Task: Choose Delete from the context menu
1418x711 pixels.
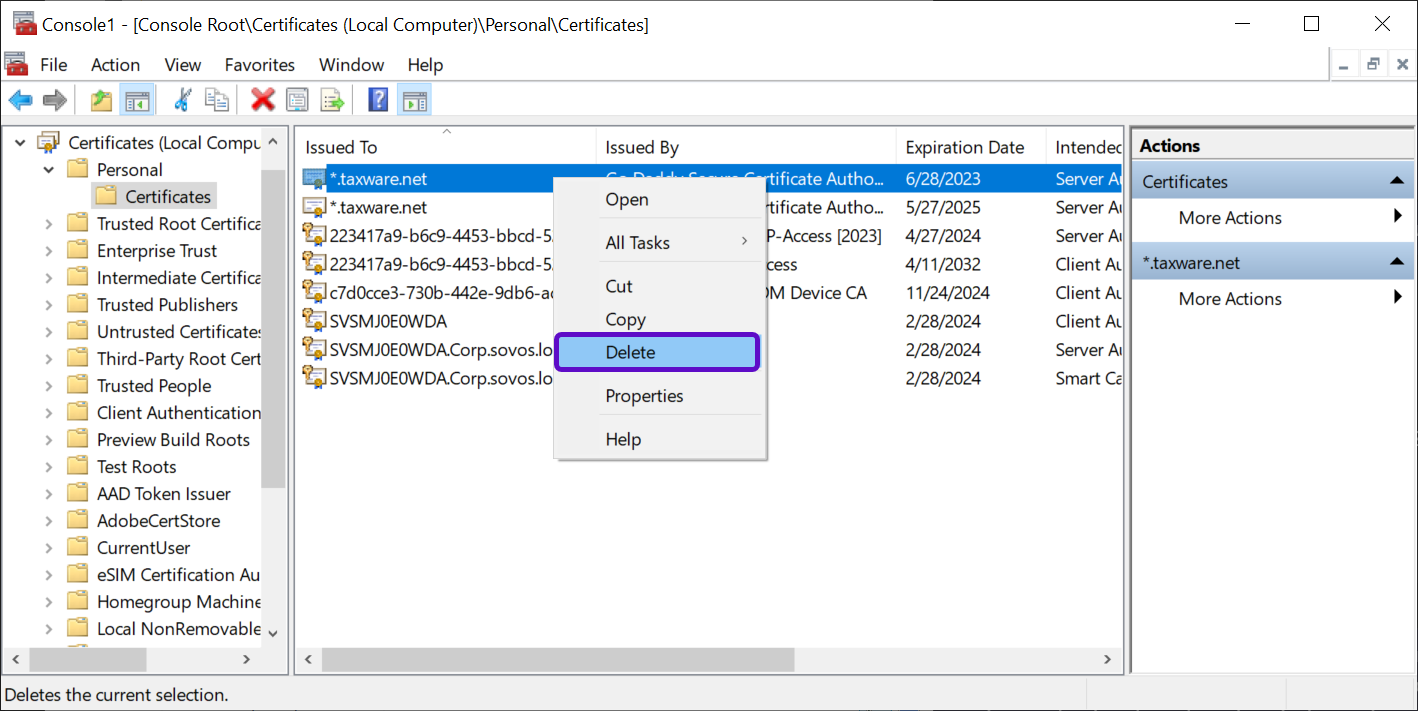Action: pyautogui.click(x=657, y=352)
